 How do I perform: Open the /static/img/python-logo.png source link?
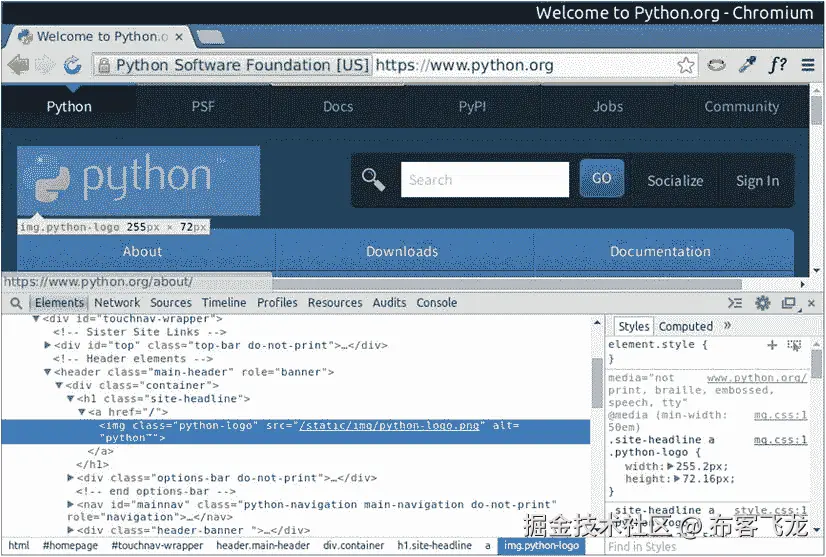(389, 426)
